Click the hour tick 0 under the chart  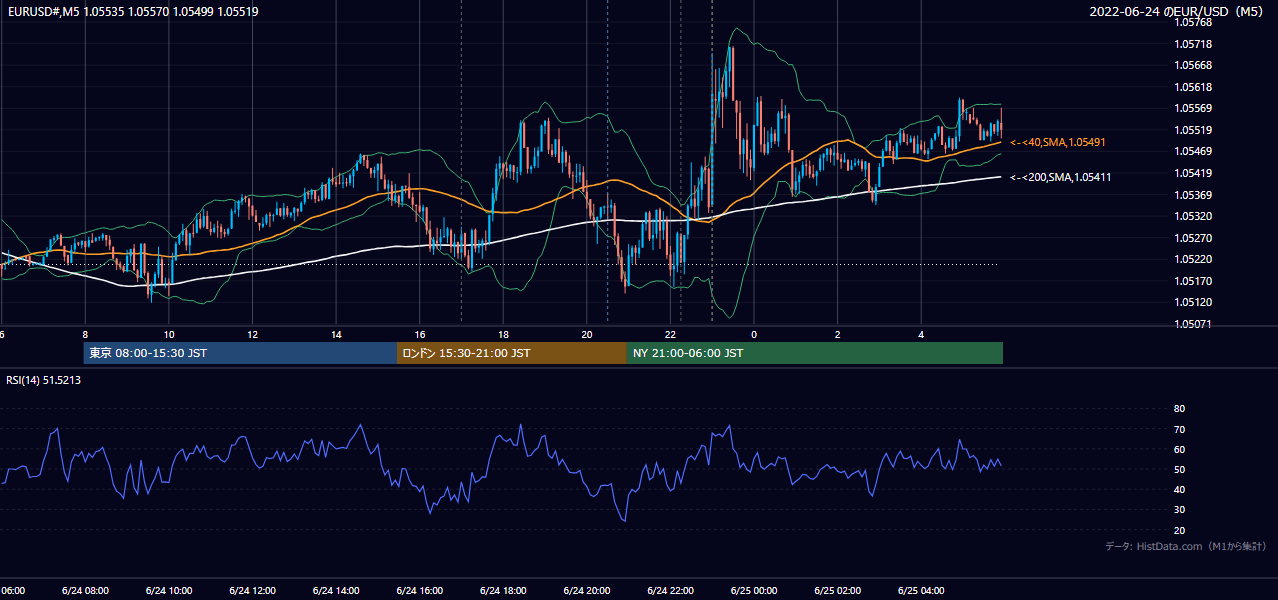tap(754, 334)
